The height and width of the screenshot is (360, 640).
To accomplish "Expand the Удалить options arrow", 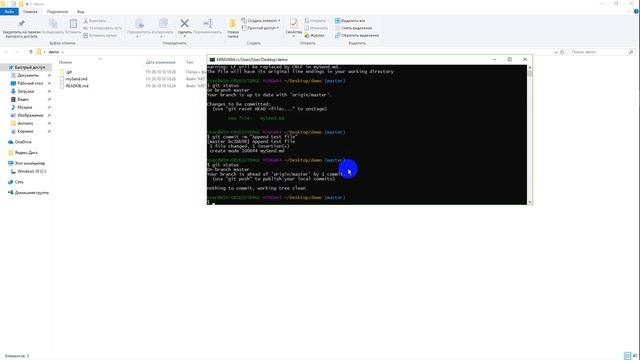I will tap(184, 36).
